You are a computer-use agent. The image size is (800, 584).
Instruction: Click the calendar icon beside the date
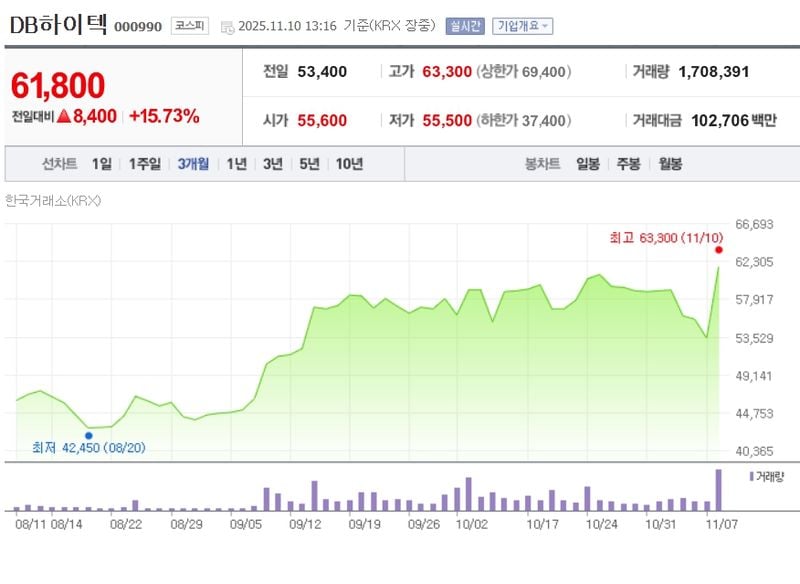[227, 27]
